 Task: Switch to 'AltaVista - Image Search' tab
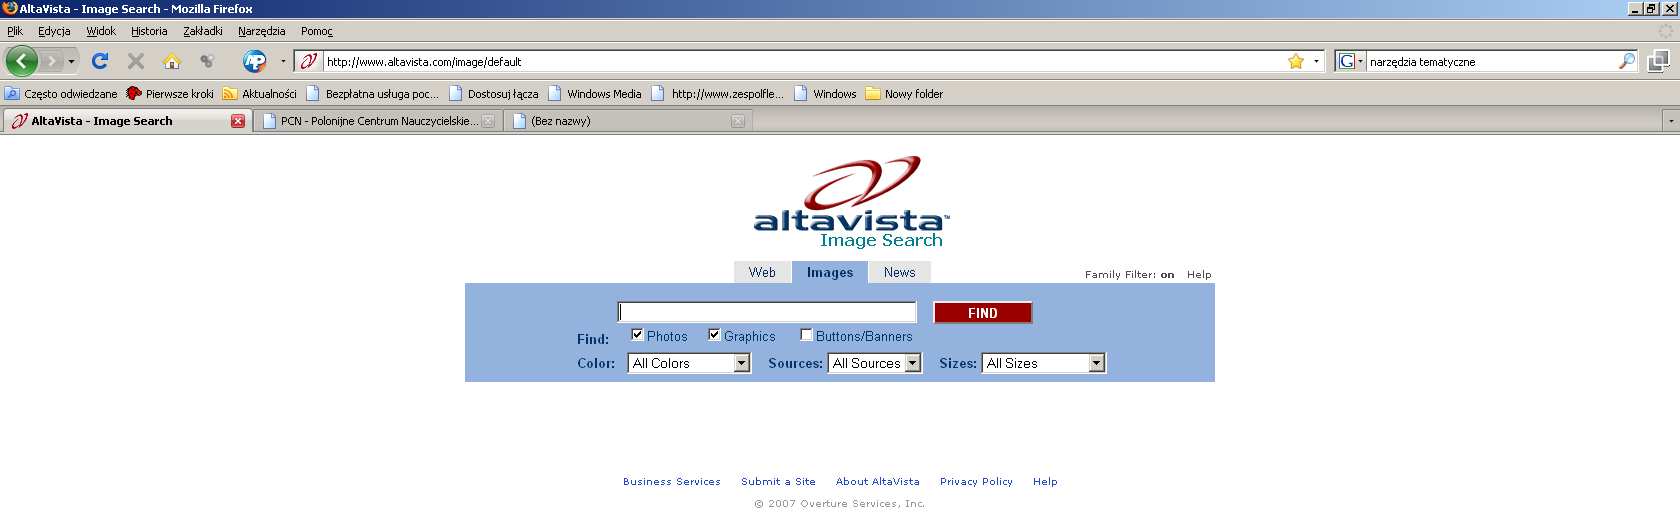pos(125,121)
